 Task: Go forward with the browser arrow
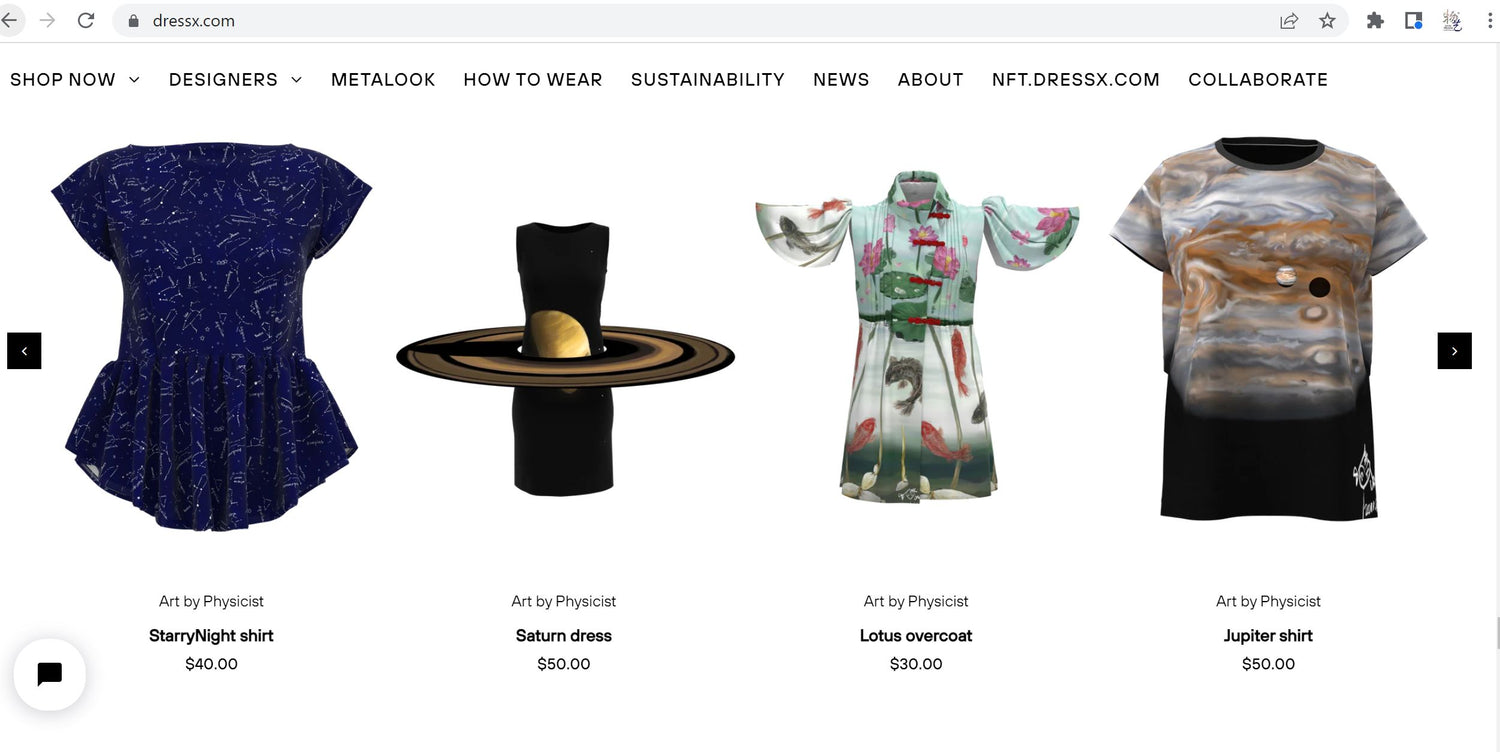[x=47, y=20]
